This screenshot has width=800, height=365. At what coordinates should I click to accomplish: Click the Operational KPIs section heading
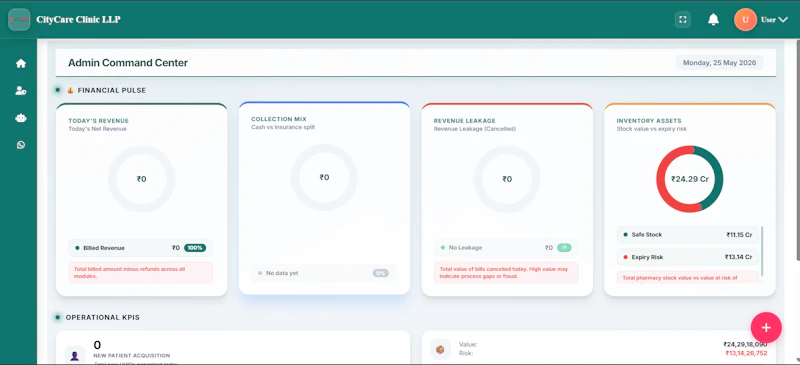103,318
